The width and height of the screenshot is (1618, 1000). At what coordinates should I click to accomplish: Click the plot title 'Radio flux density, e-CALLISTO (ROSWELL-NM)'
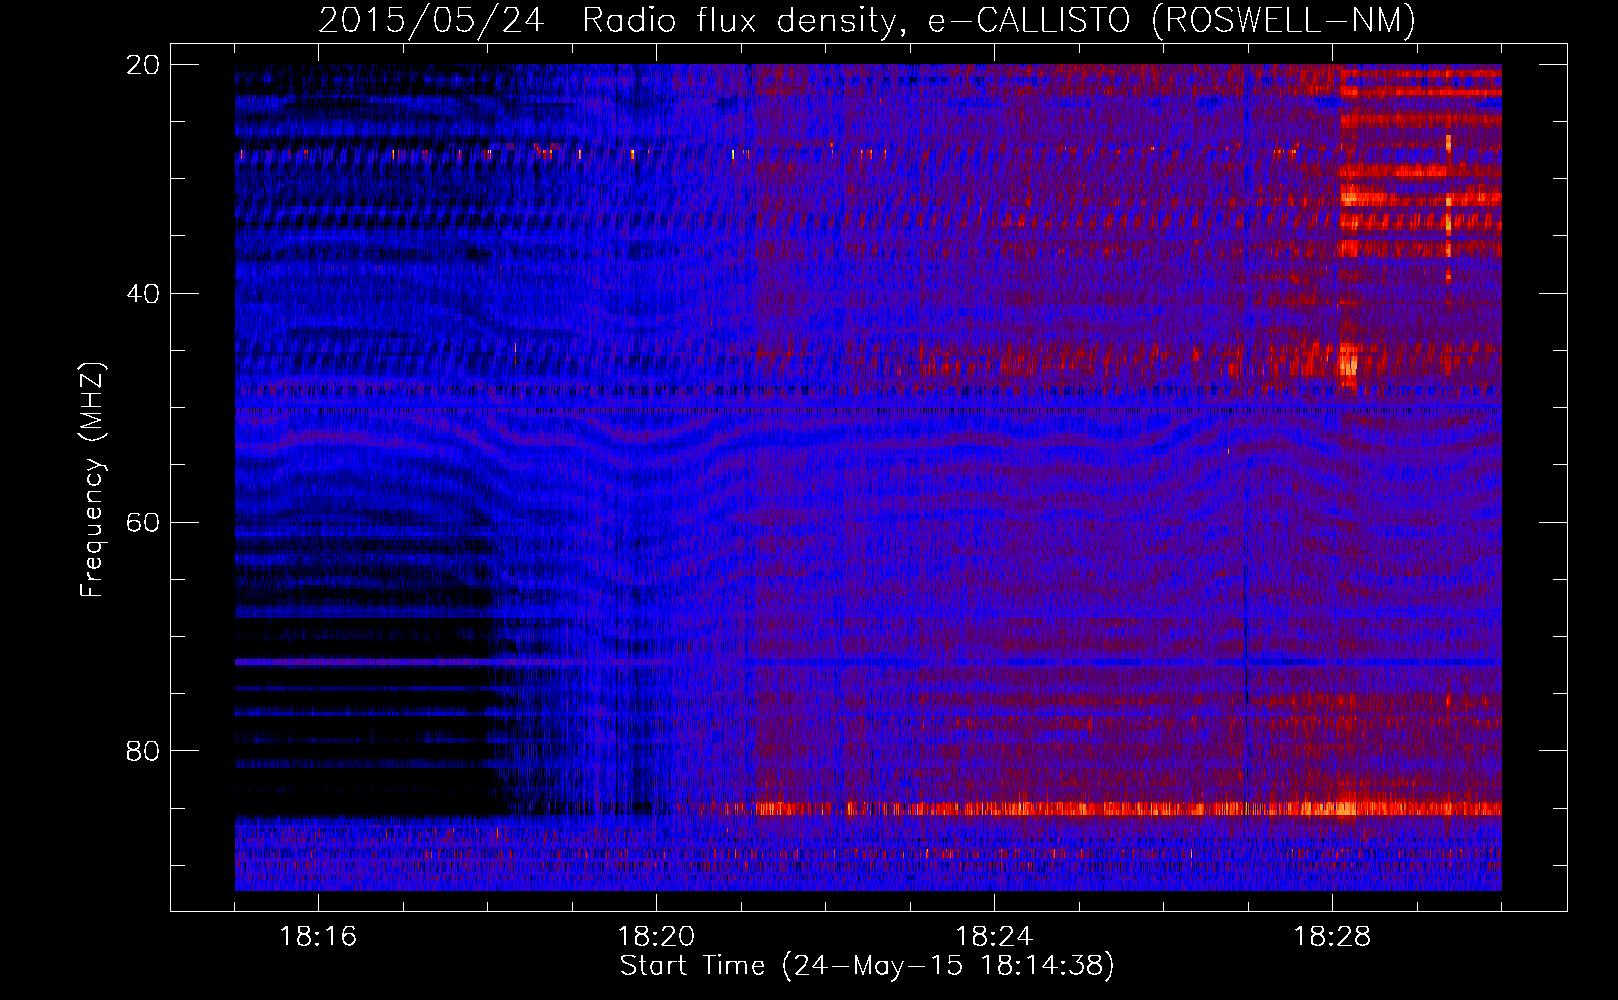998,20
